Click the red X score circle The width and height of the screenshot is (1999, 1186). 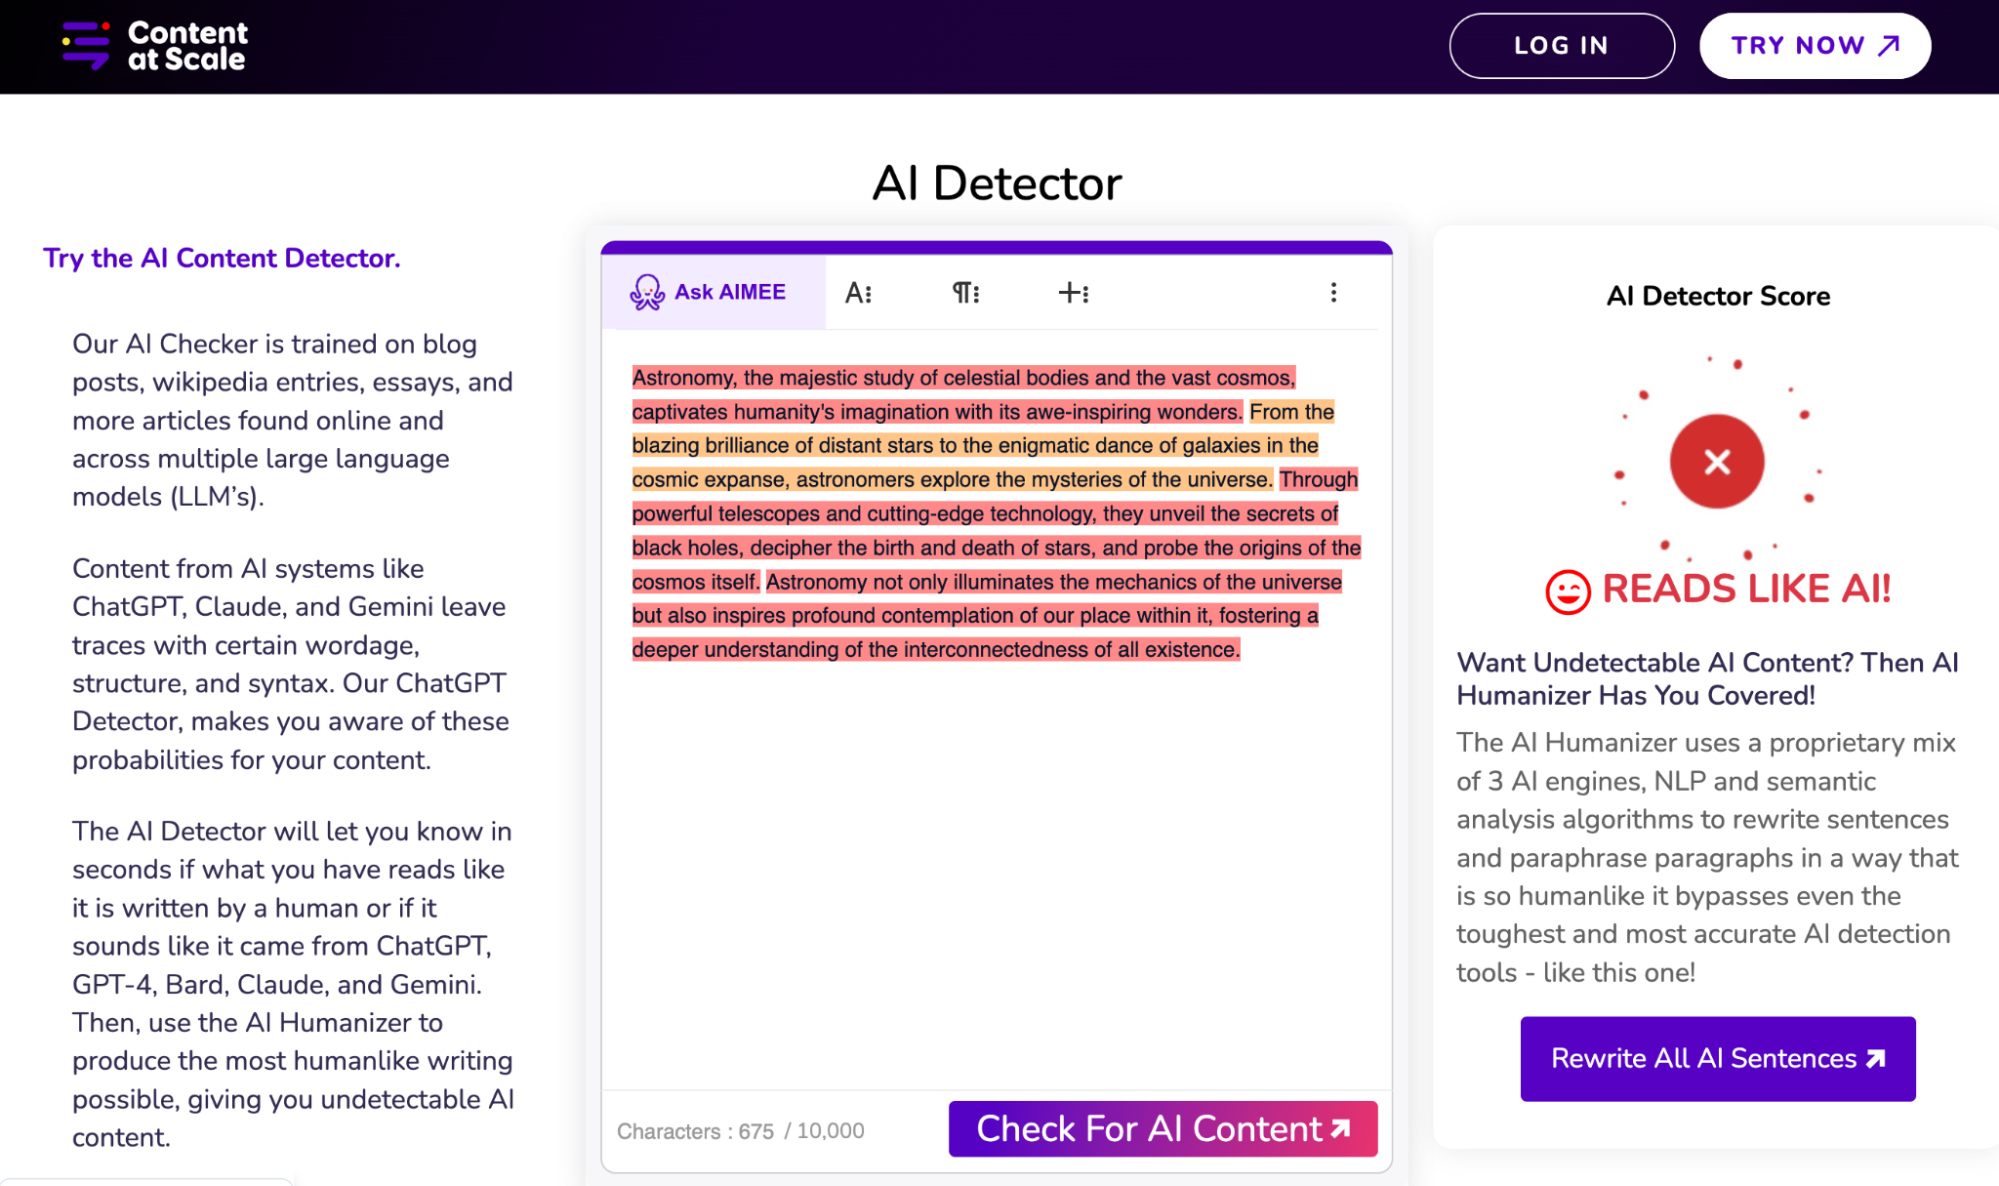(1717, 461)
